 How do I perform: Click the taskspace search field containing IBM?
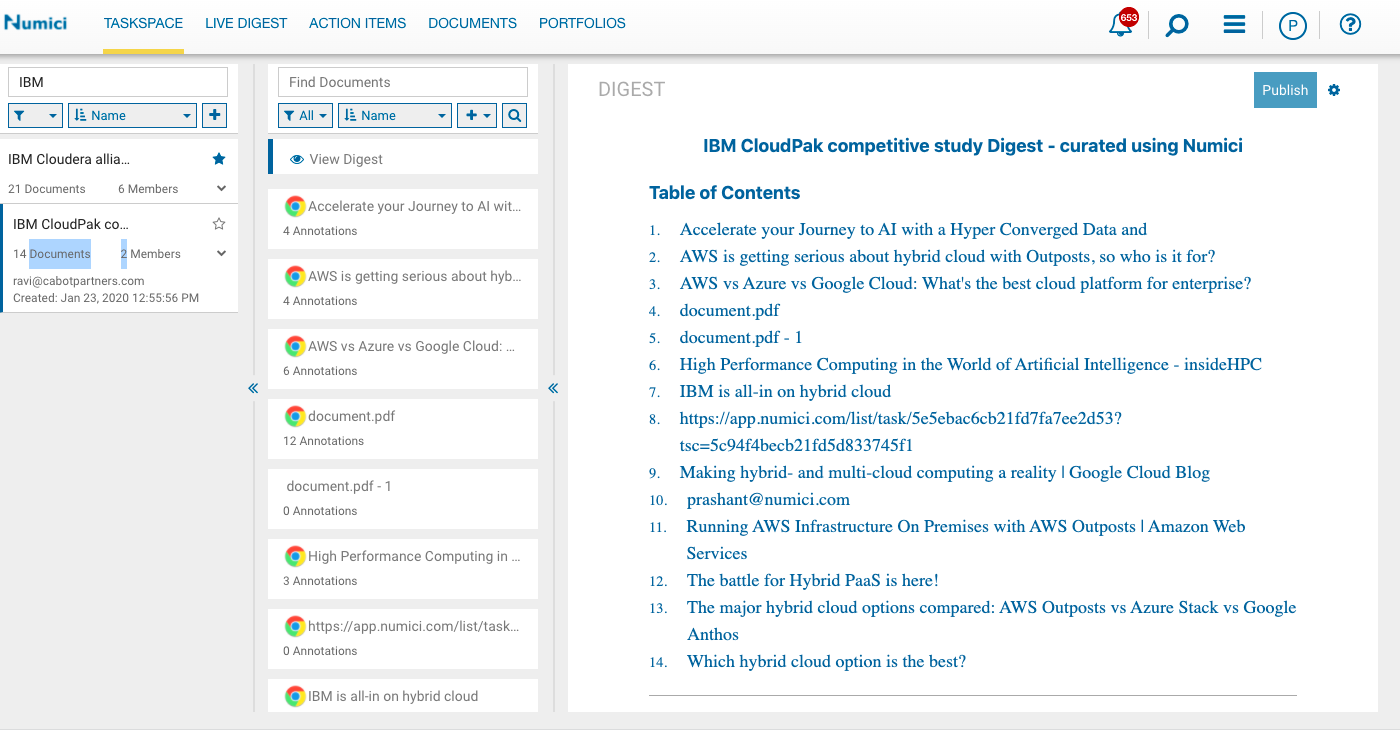118,82
